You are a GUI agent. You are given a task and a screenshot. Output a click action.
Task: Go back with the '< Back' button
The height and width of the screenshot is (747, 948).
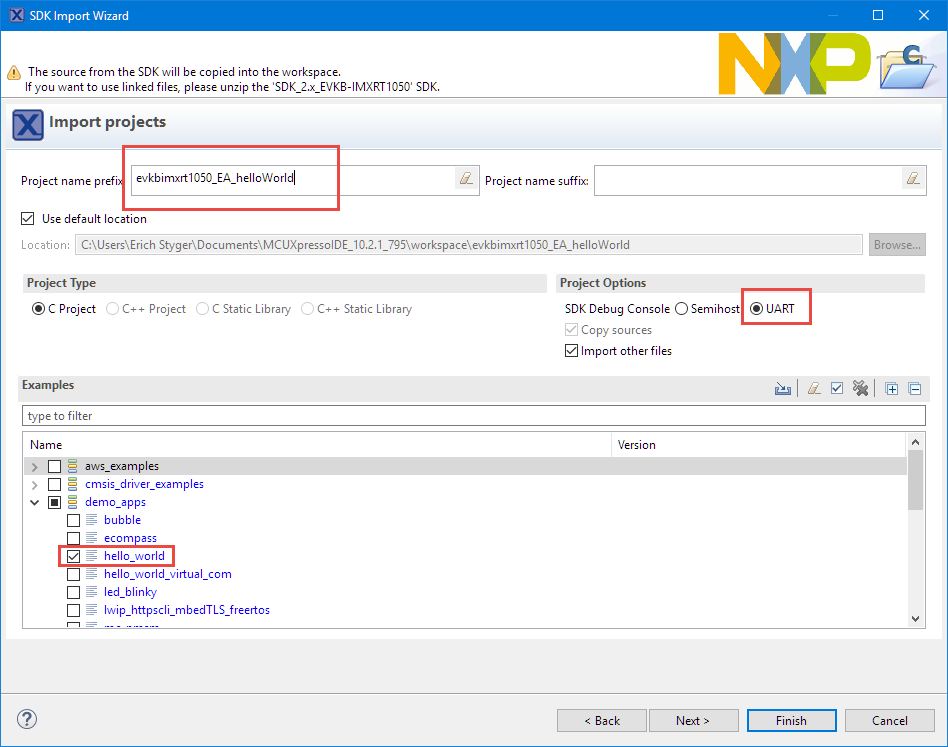[x=602, y=720]
